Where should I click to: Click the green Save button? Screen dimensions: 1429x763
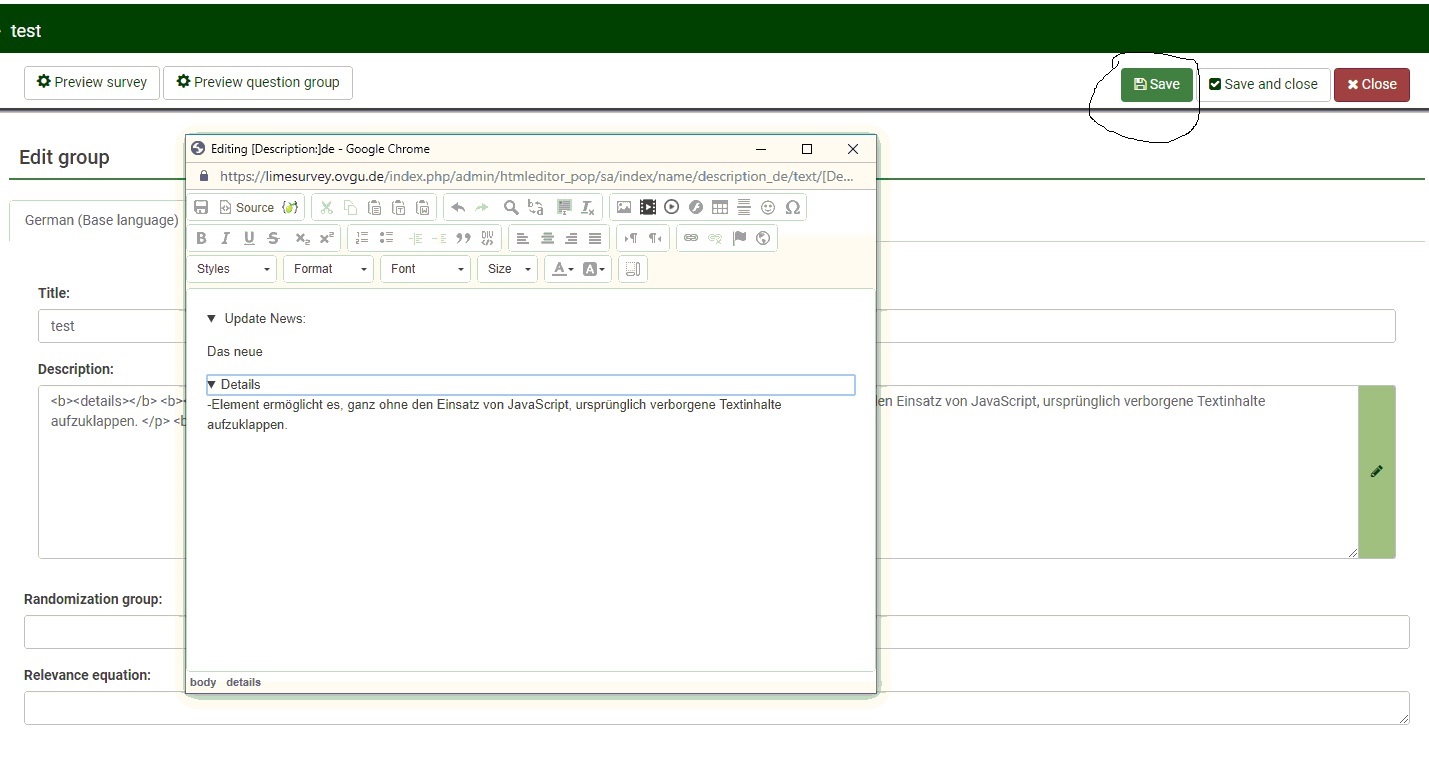click(x=1156, y=85)
